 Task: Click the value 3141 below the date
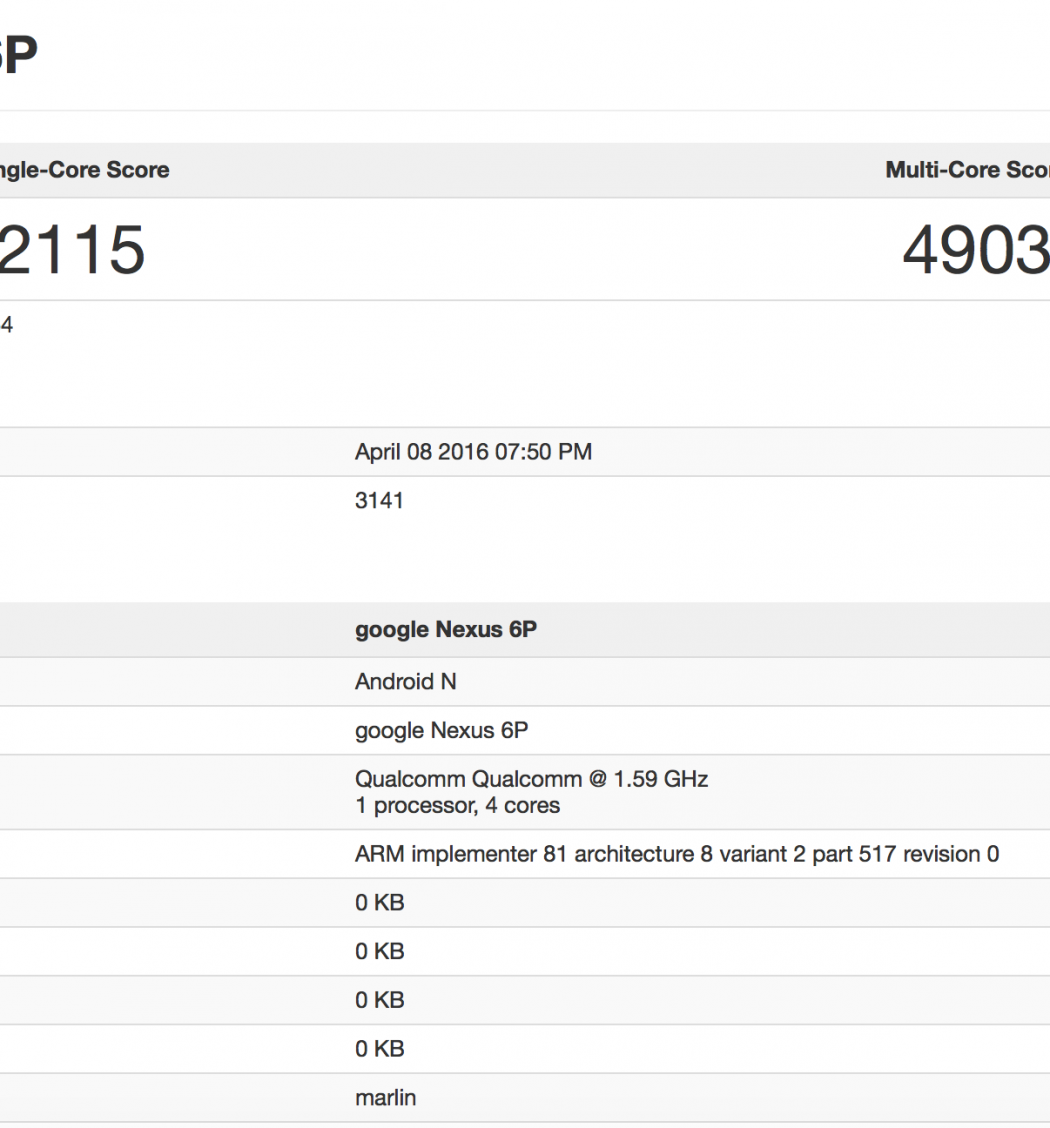click(379, 501)
